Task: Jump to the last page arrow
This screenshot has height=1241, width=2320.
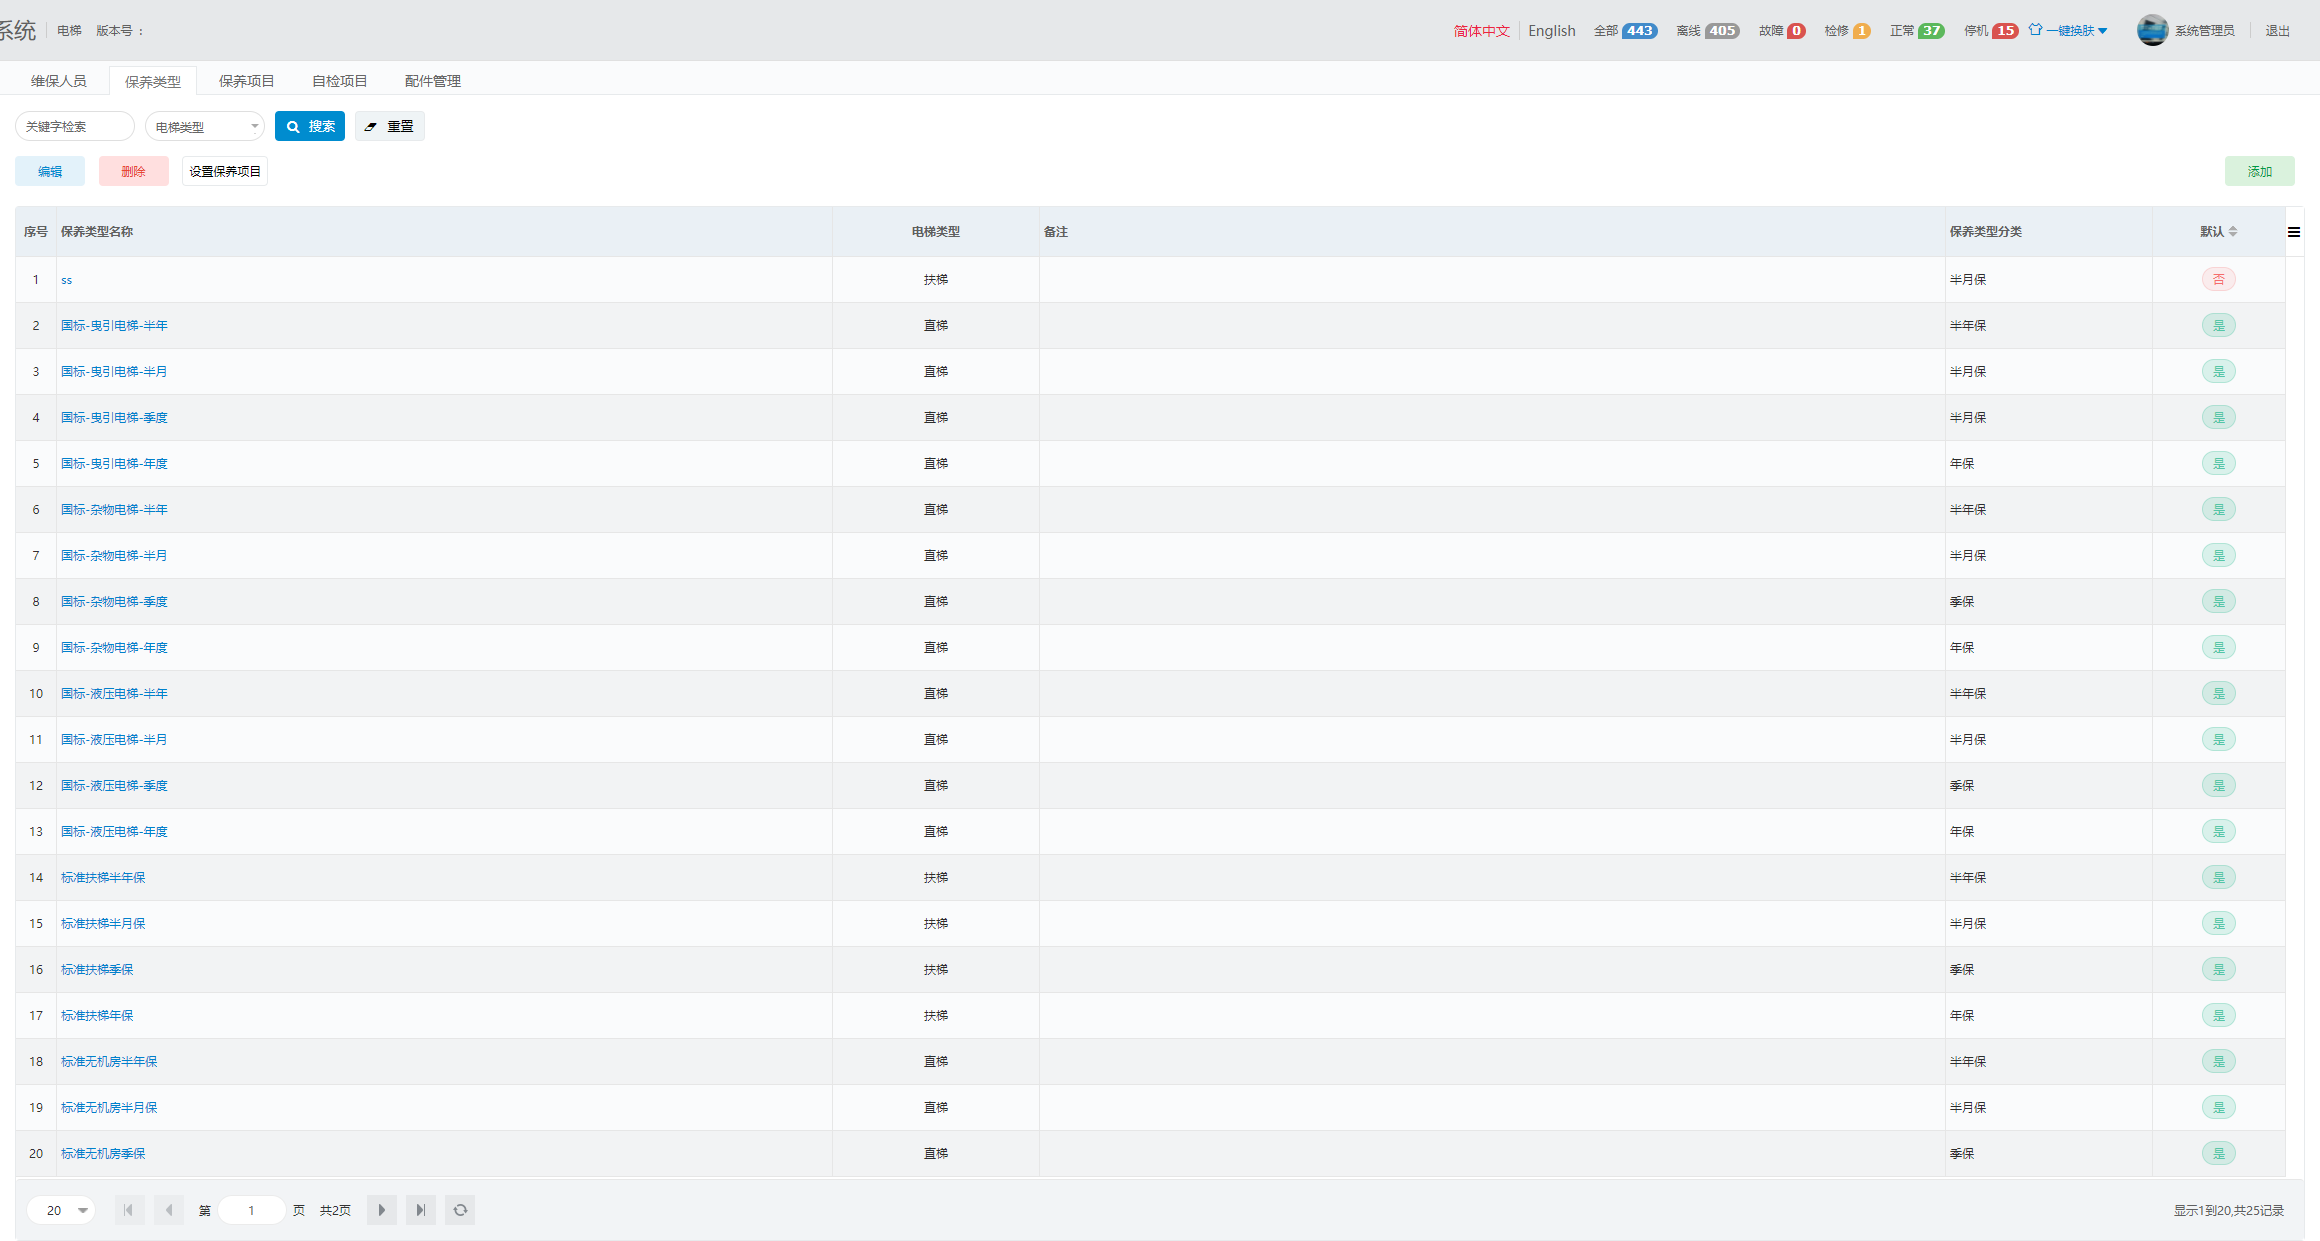Action: (x=420, y=1210)
